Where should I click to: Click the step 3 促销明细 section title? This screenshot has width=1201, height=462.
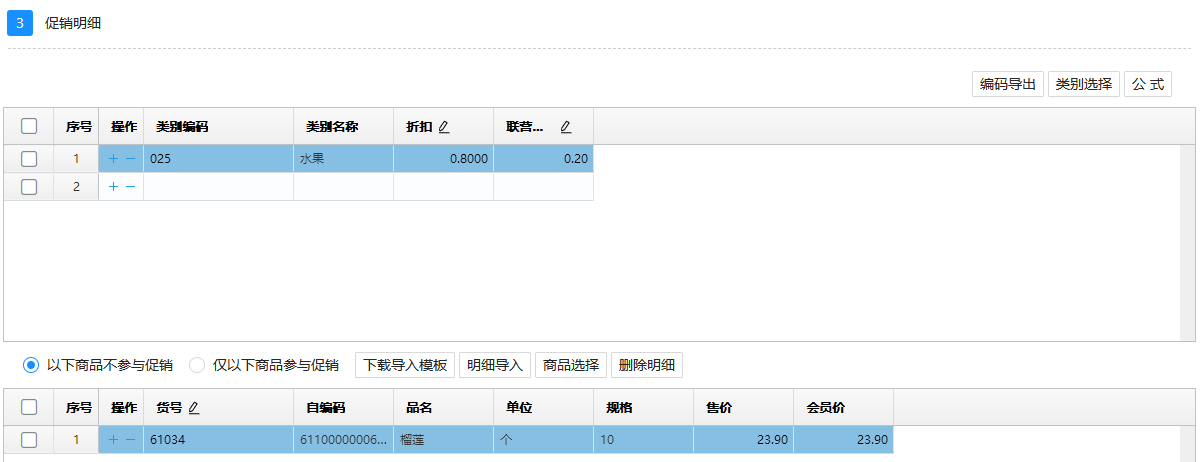point(73,23)
